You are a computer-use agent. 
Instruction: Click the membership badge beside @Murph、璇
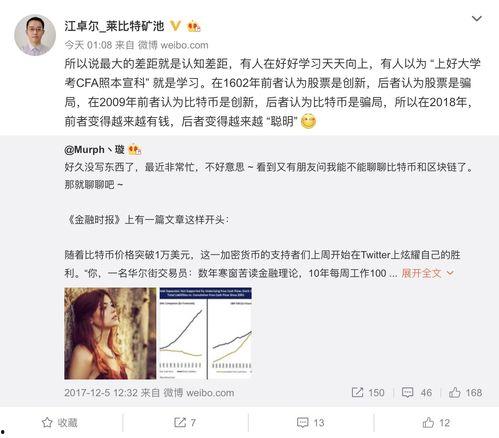[x=135, y=149]
